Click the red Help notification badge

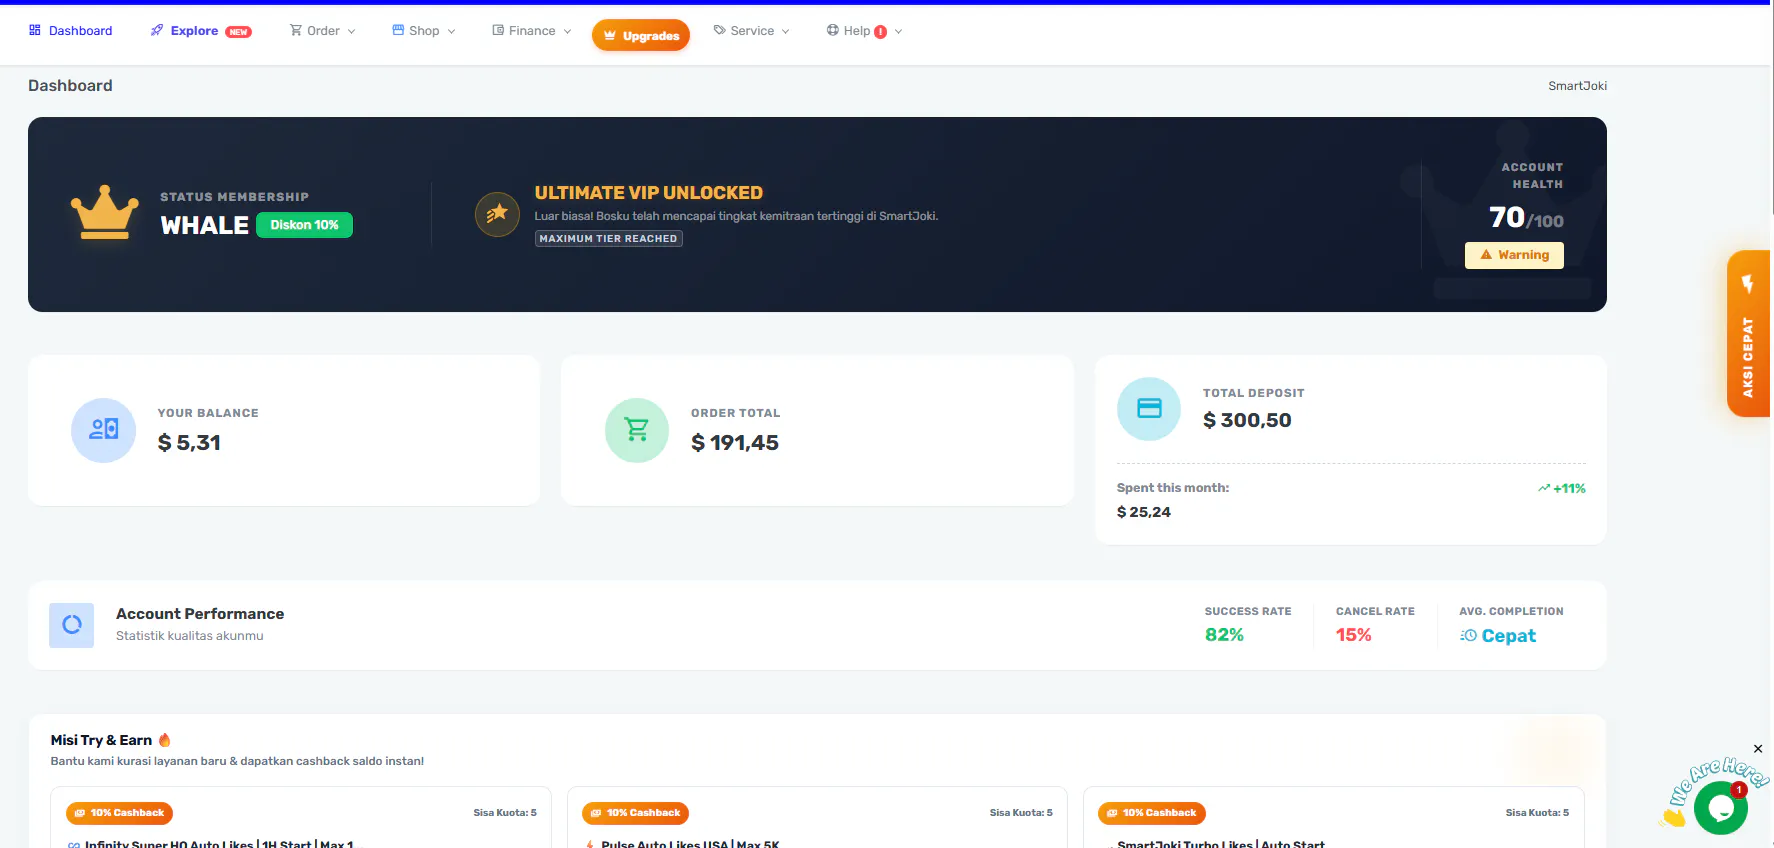(880, 32)
